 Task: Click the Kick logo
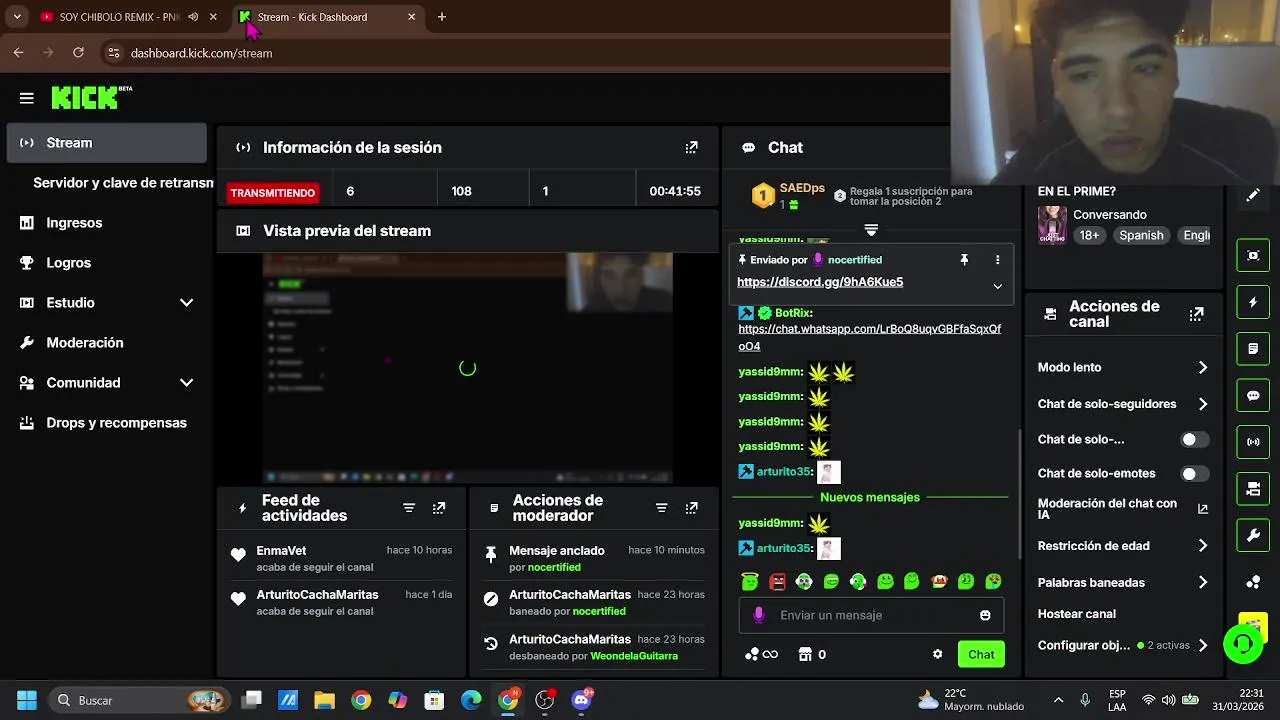(91, 97)
